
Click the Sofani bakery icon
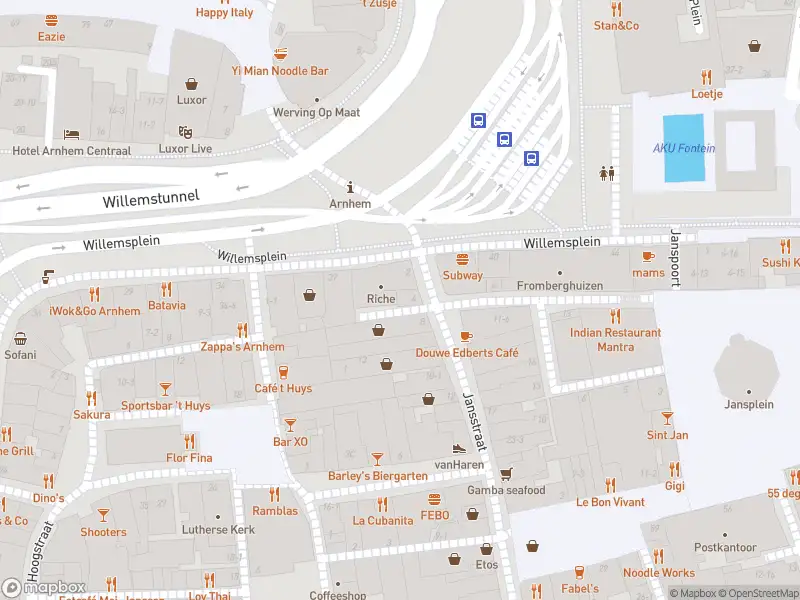click(x=20, y=339)
